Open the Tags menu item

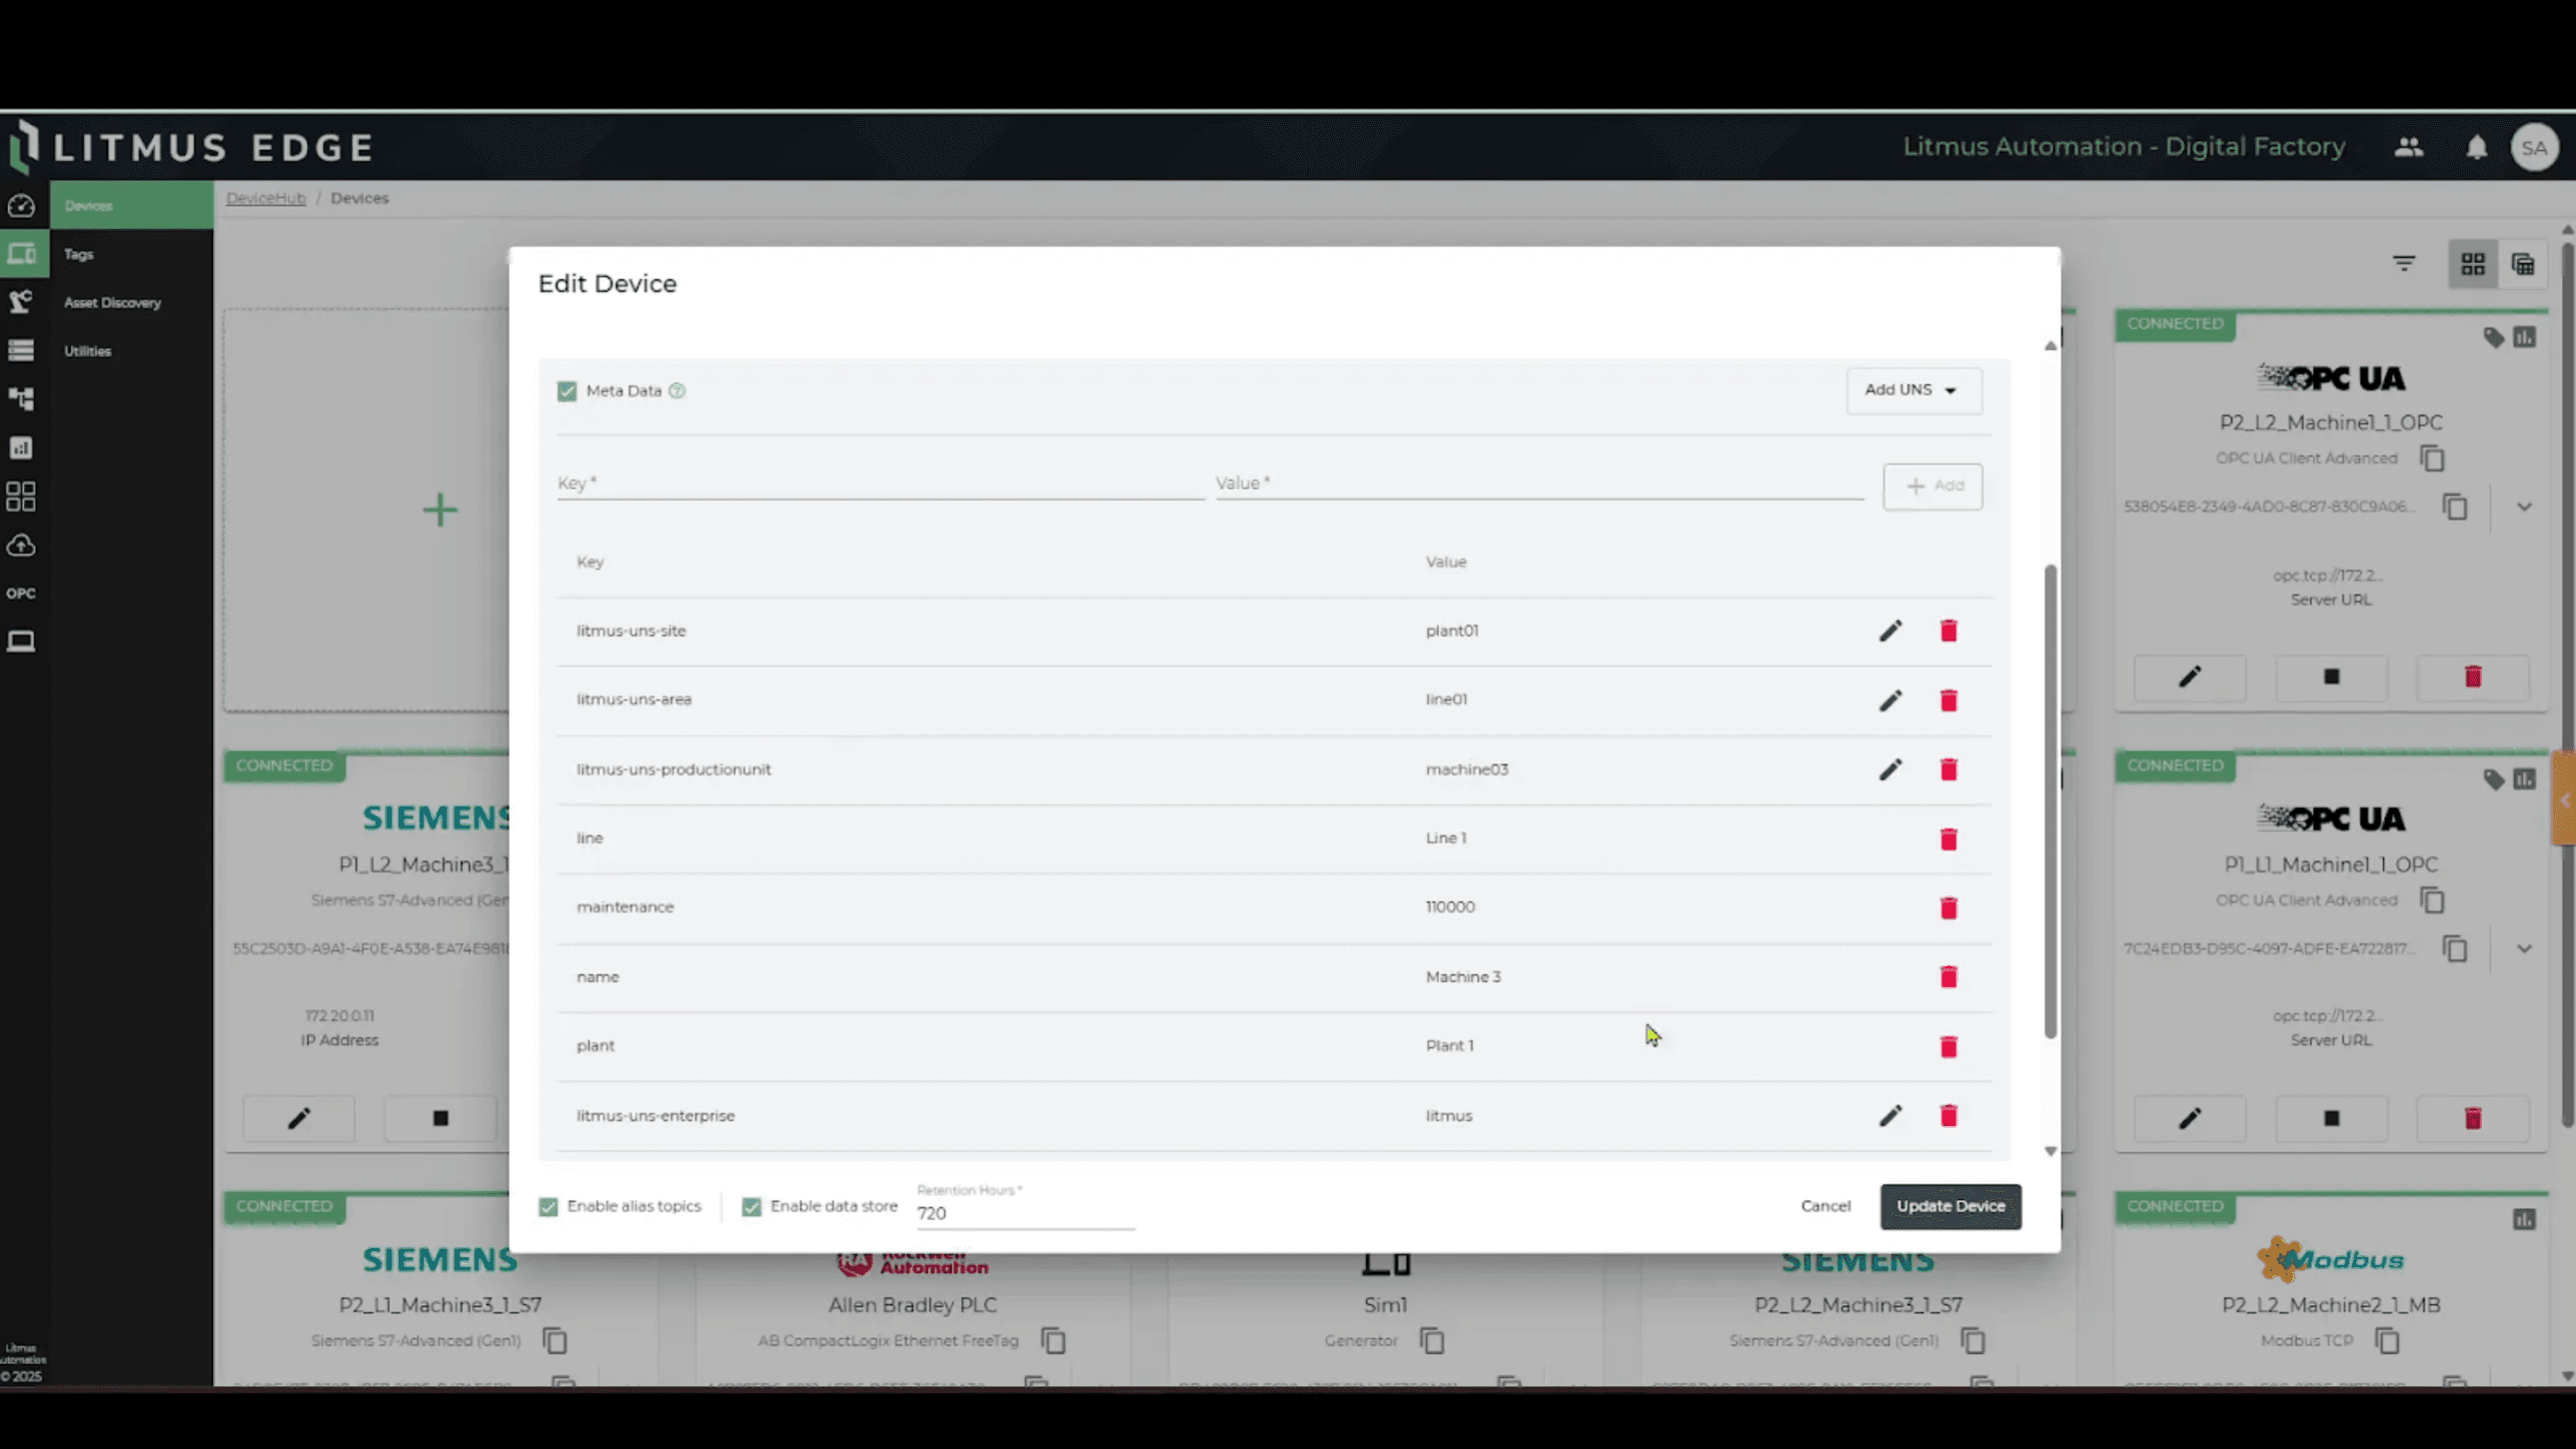click(79, 254)
